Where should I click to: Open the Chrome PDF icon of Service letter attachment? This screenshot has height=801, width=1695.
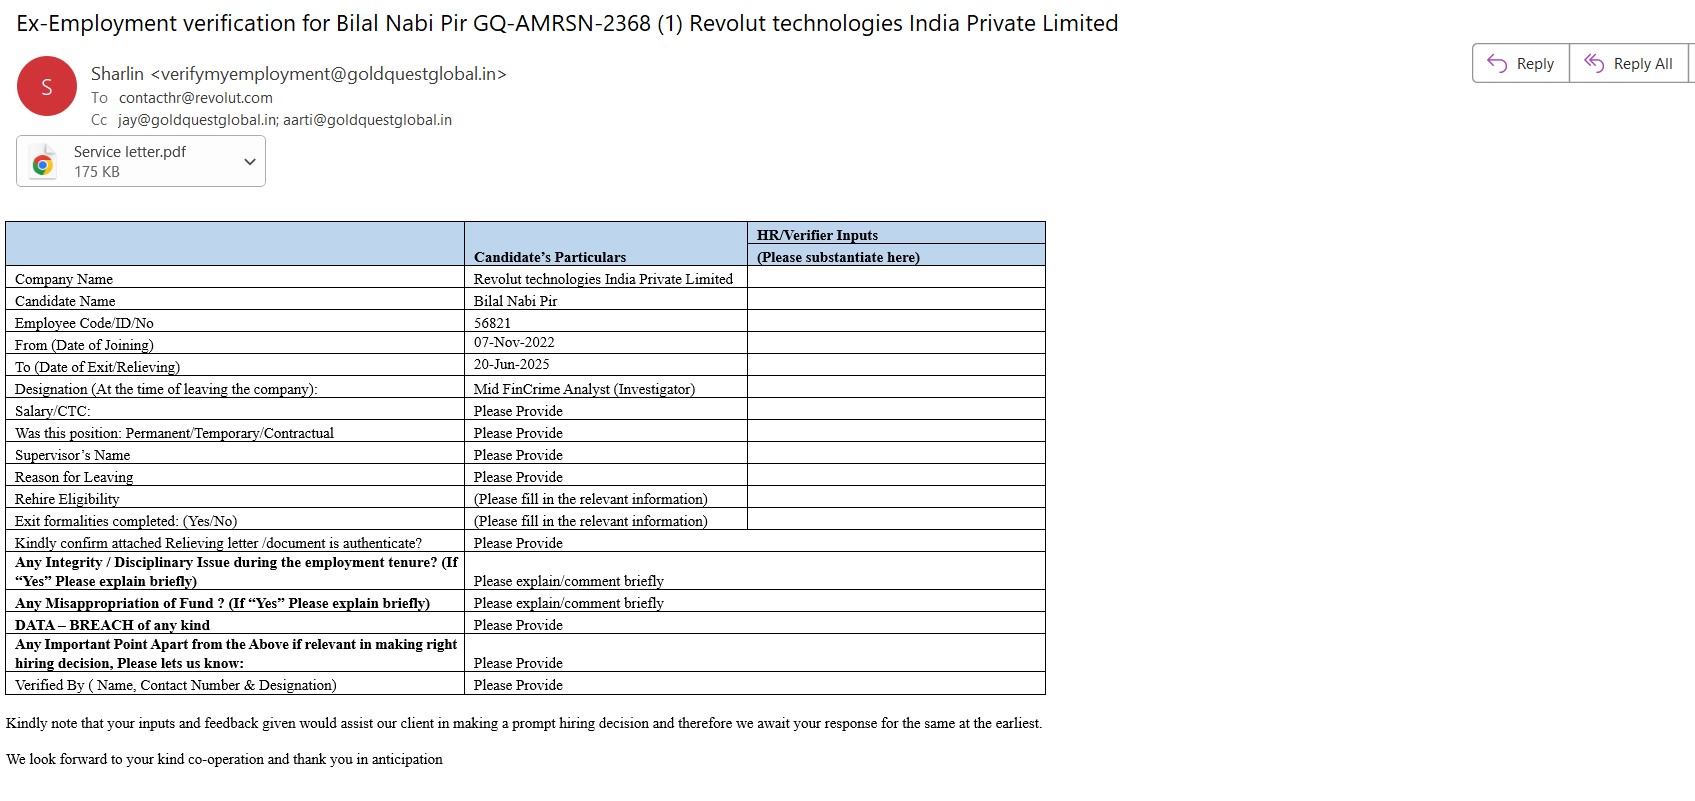click(x=43, y=162)
